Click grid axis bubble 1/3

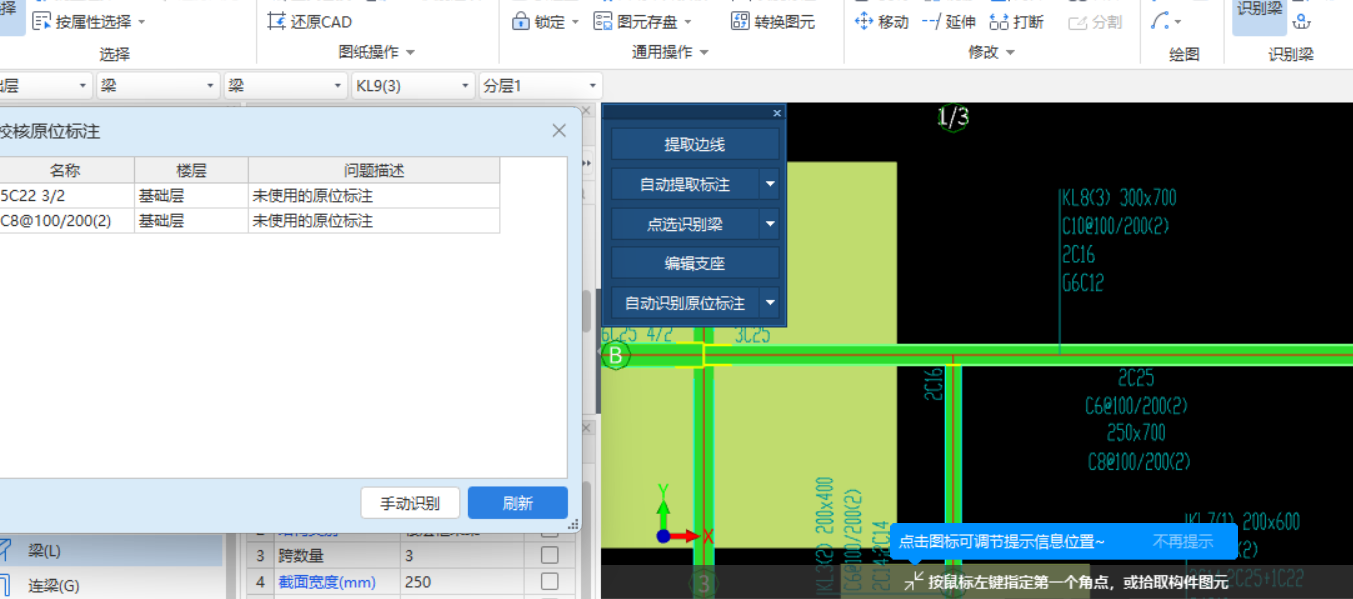[953, 117]
